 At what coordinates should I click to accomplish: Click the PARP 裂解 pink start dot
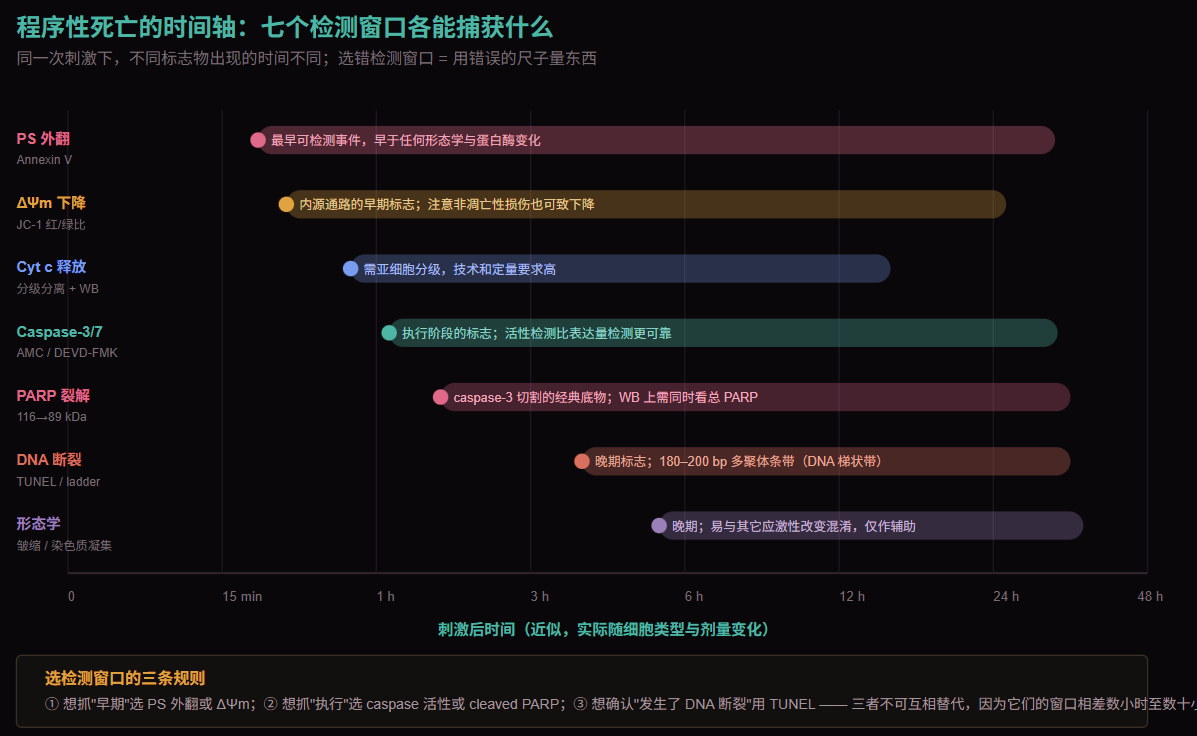[440, 396]
